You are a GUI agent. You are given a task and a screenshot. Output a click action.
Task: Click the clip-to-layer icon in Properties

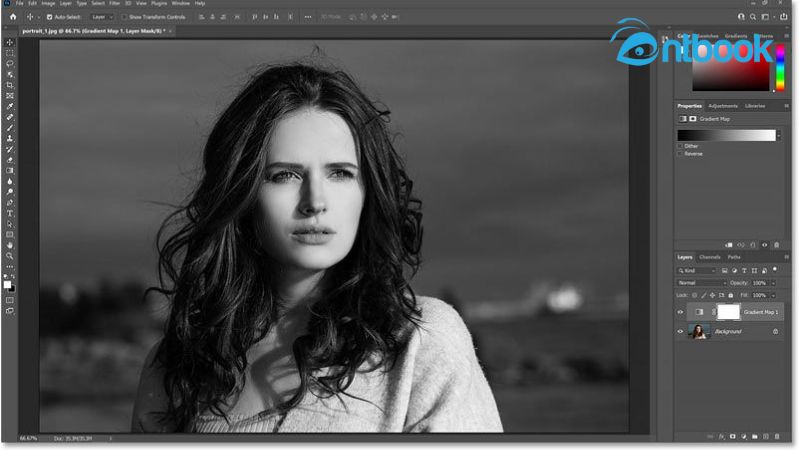[x=729, y=245]
